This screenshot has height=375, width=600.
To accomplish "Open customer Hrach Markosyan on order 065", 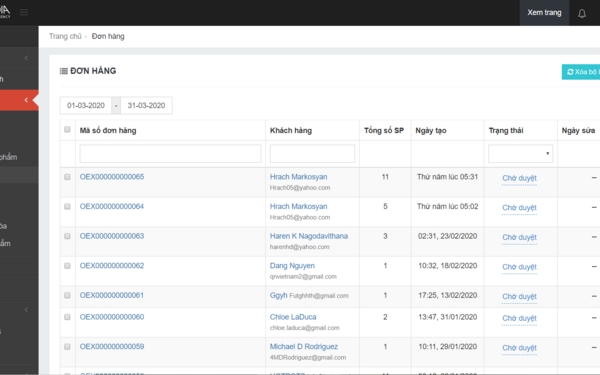I will pos(298,177).
